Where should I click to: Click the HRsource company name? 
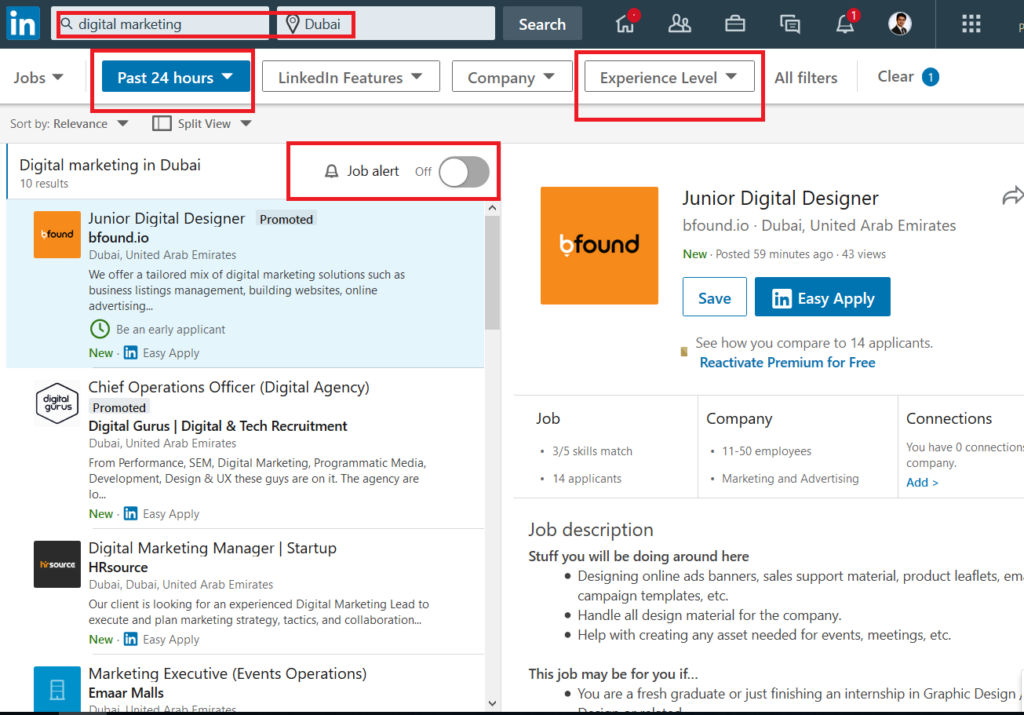(x=118, y=567)
